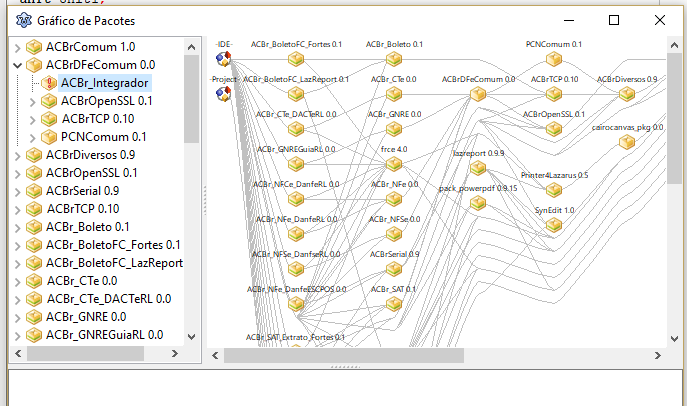Click tree panel scroll down arrow

coord(191,337)
